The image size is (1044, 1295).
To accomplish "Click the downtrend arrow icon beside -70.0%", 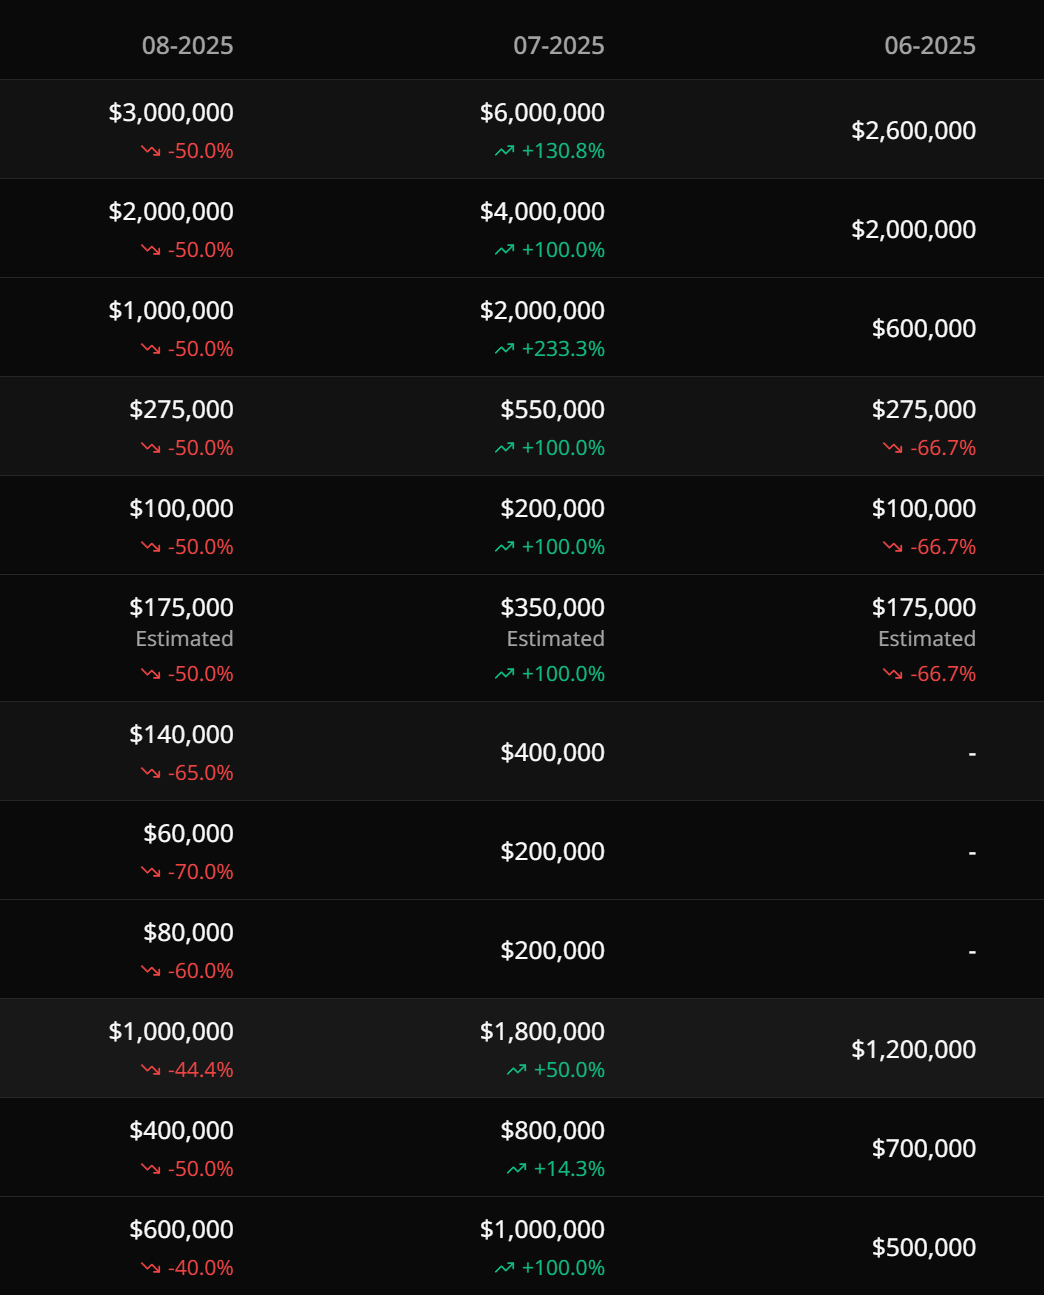I will 151,872.
